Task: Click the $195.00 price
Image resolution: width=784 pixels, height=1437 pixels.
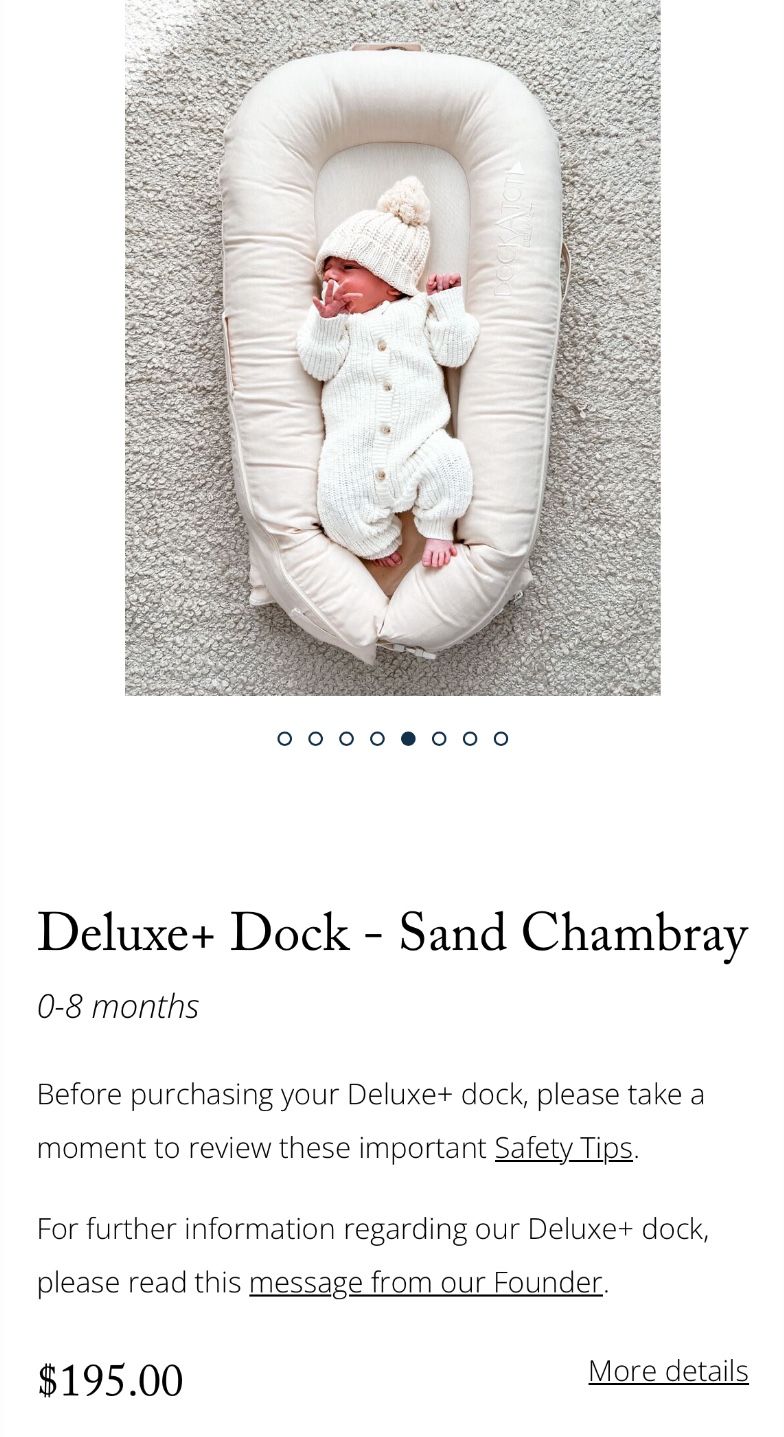Action: (110, 1381)
